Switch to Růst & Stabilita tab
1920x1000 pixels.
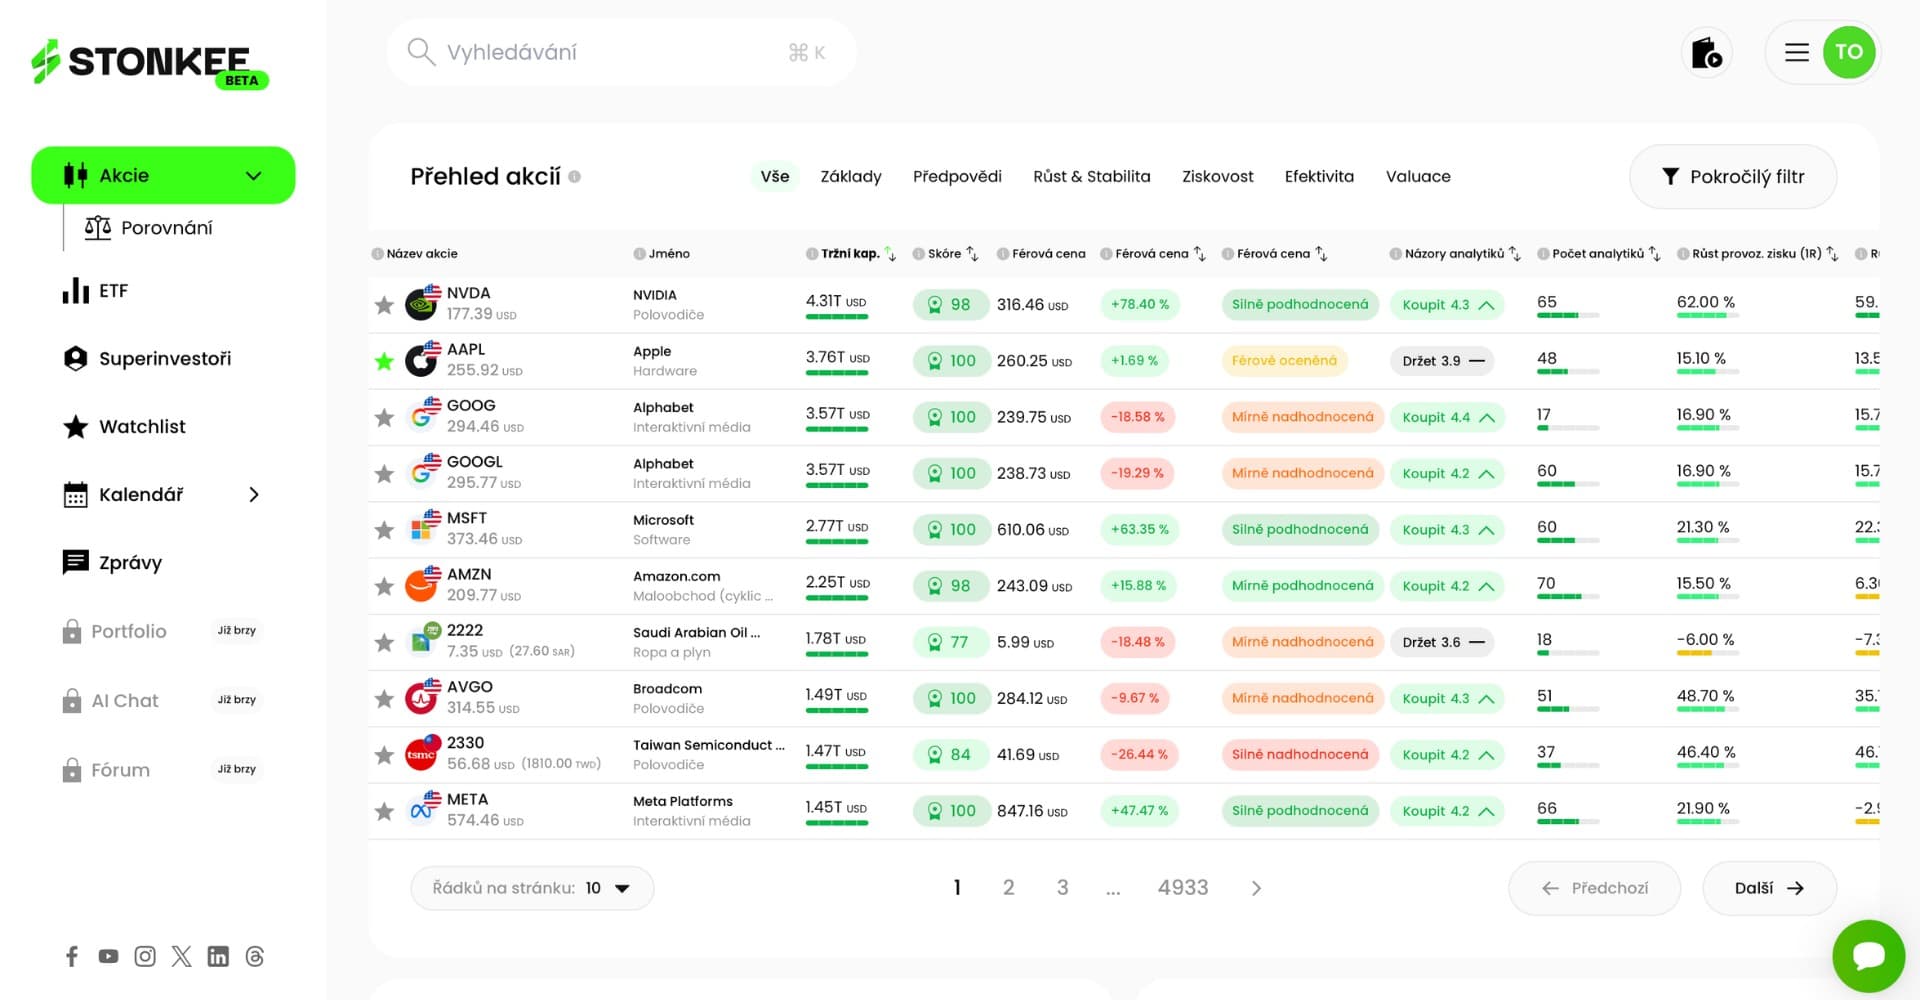click(x=1092, y=177)
